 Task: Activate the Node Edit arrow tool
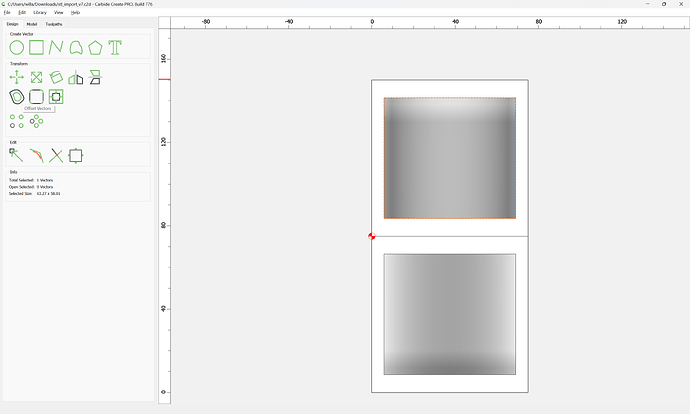click(x=17, y=155)
